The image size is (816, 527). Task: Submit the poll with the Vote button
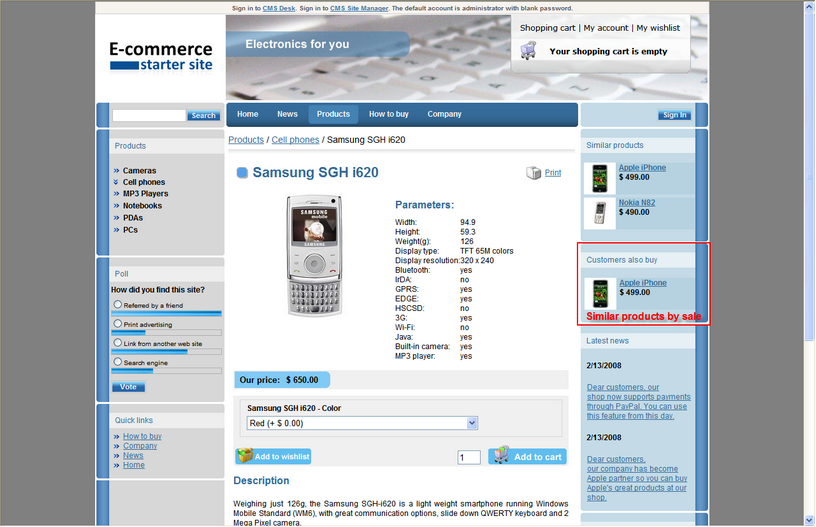pyautogui.click(x=128, y=387)
